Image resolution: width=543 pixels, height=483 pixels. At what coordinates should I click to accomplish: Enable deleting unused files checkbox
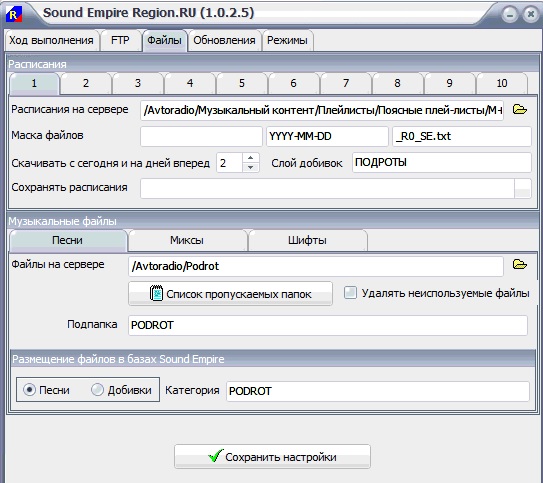click(350, 293)
